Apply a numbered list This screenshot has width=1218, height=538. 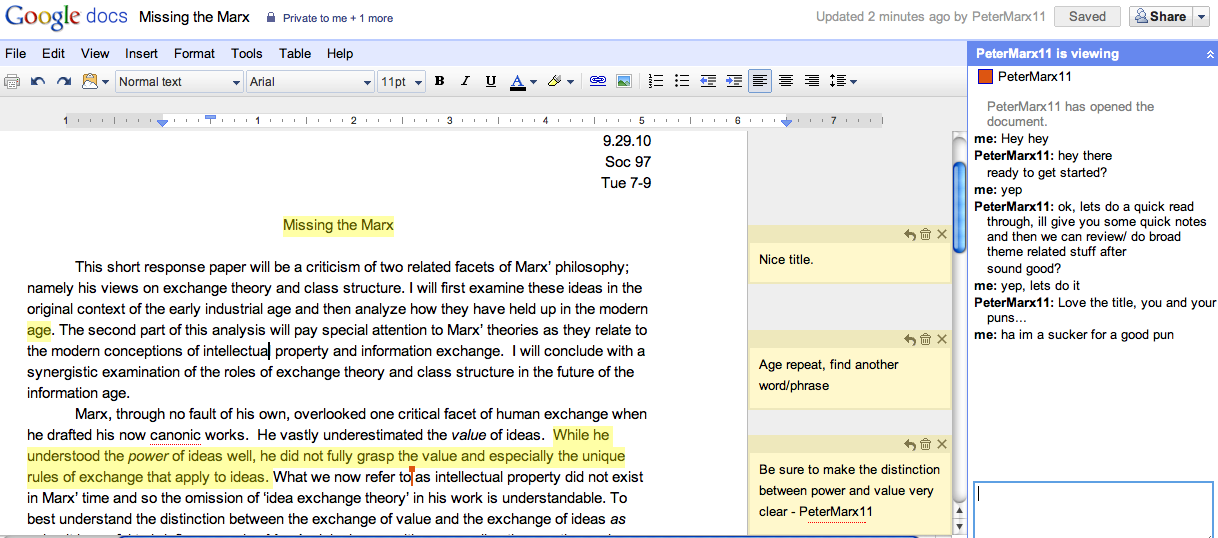[x=656, y=82]
